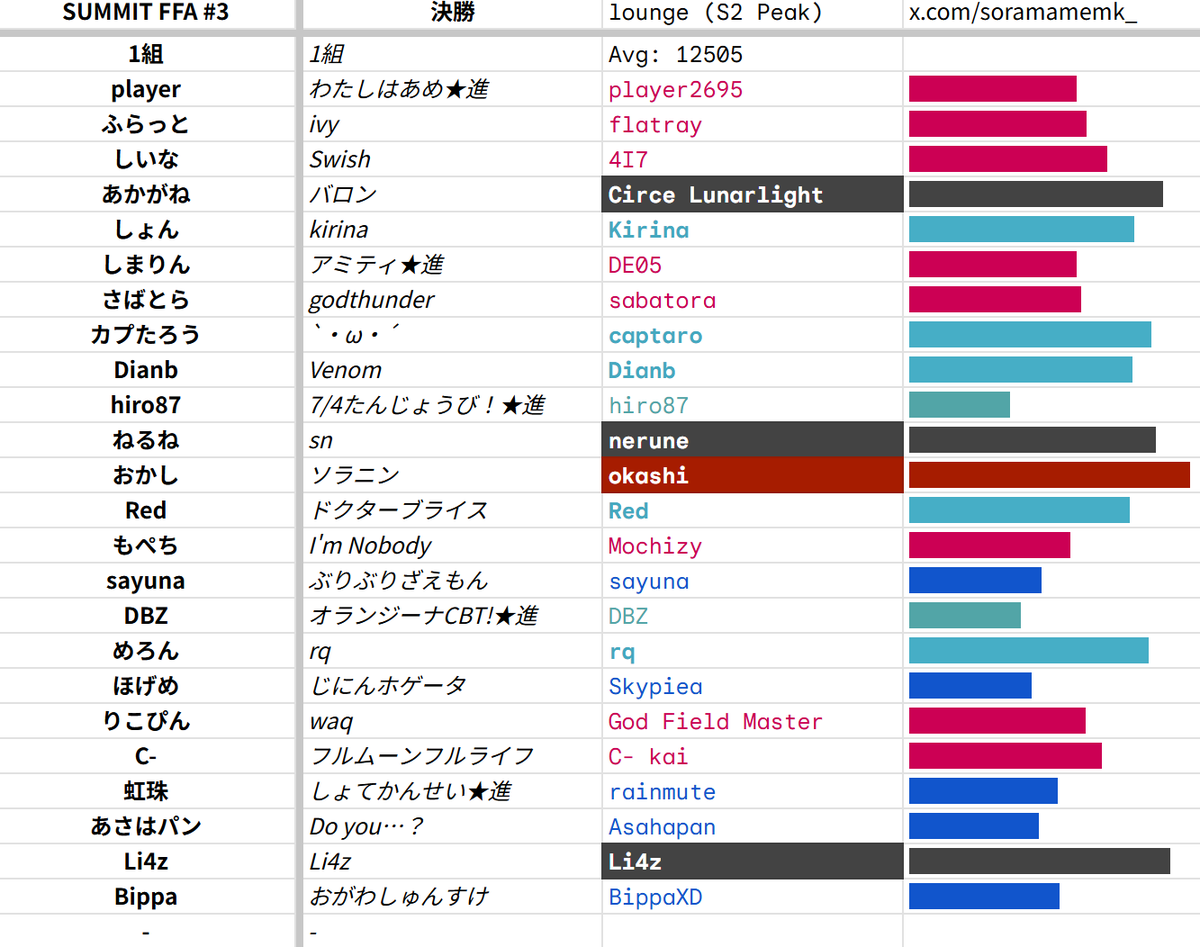The width and height of the screenshot is (1200, 947).
Task: Select the めろん name cell
Action: coord(146,651)
